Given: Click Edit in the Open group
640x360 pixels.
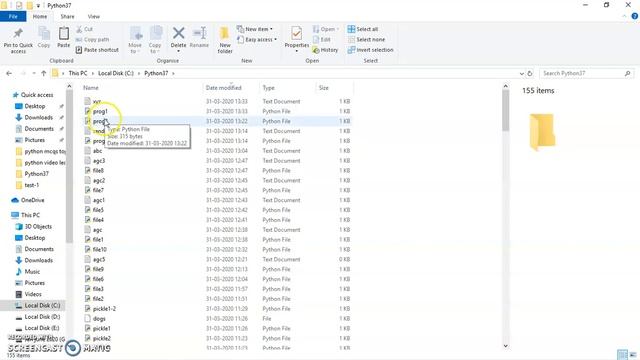Looking at the screenshot, I should (322, 40).
